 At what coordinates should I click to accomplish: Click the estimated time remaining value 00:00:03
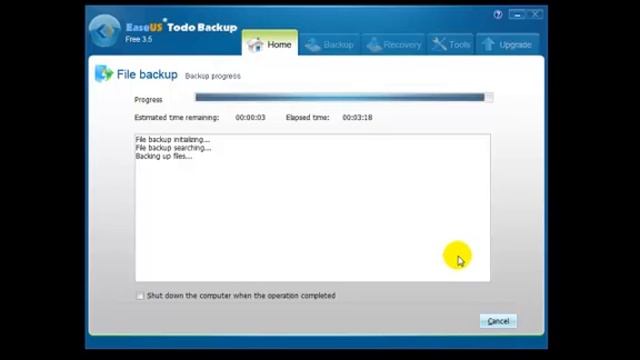[250, 118]
